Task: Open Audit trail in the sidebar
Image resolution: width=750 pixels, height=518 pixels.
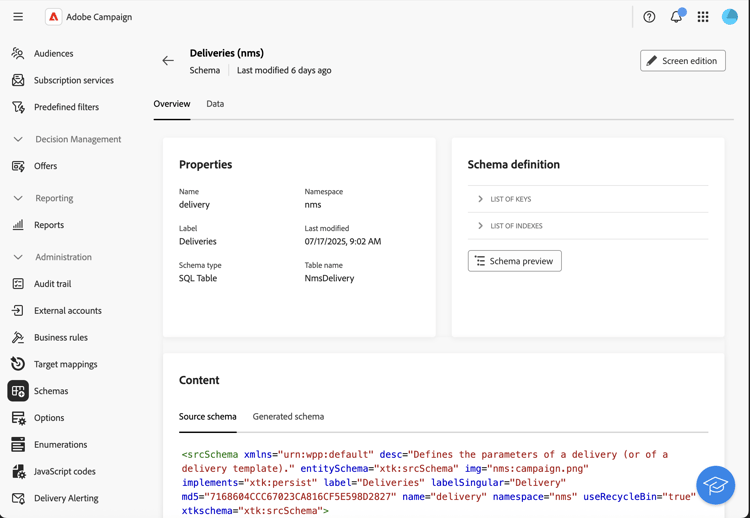Action: 53,284
